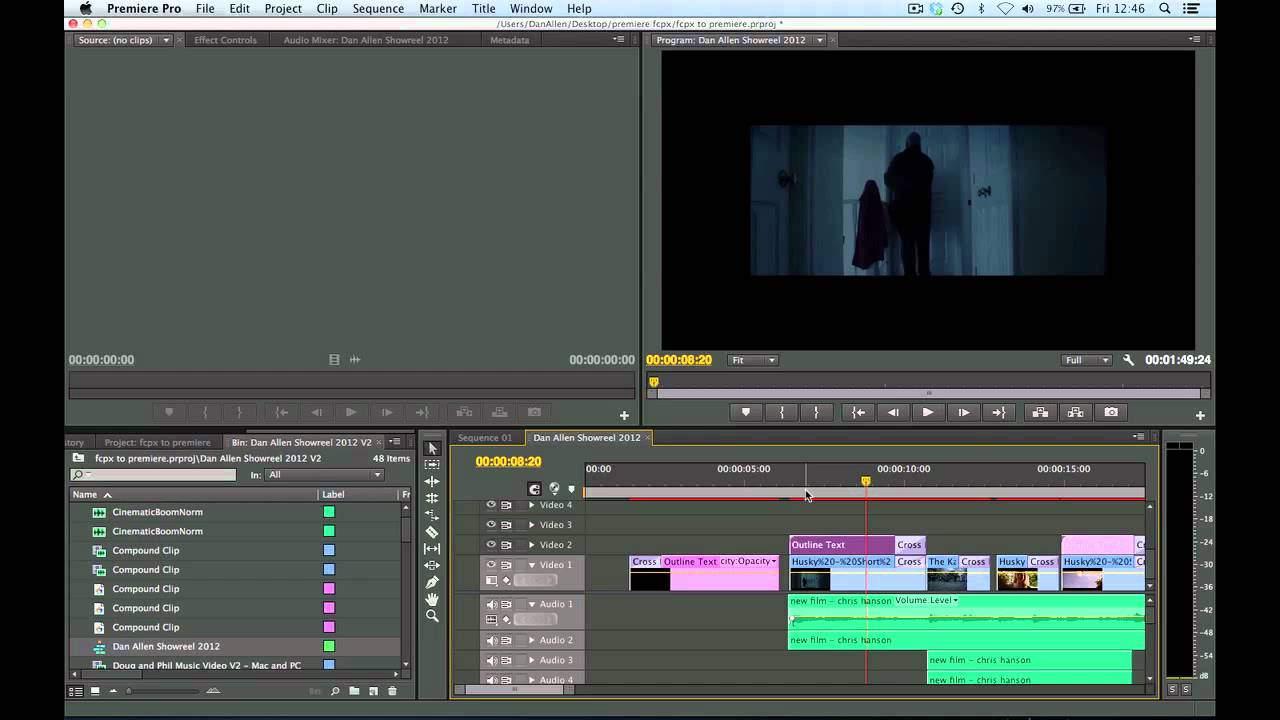
Task: Open Program monitor settings wrench
Action: click(1128, 360)
